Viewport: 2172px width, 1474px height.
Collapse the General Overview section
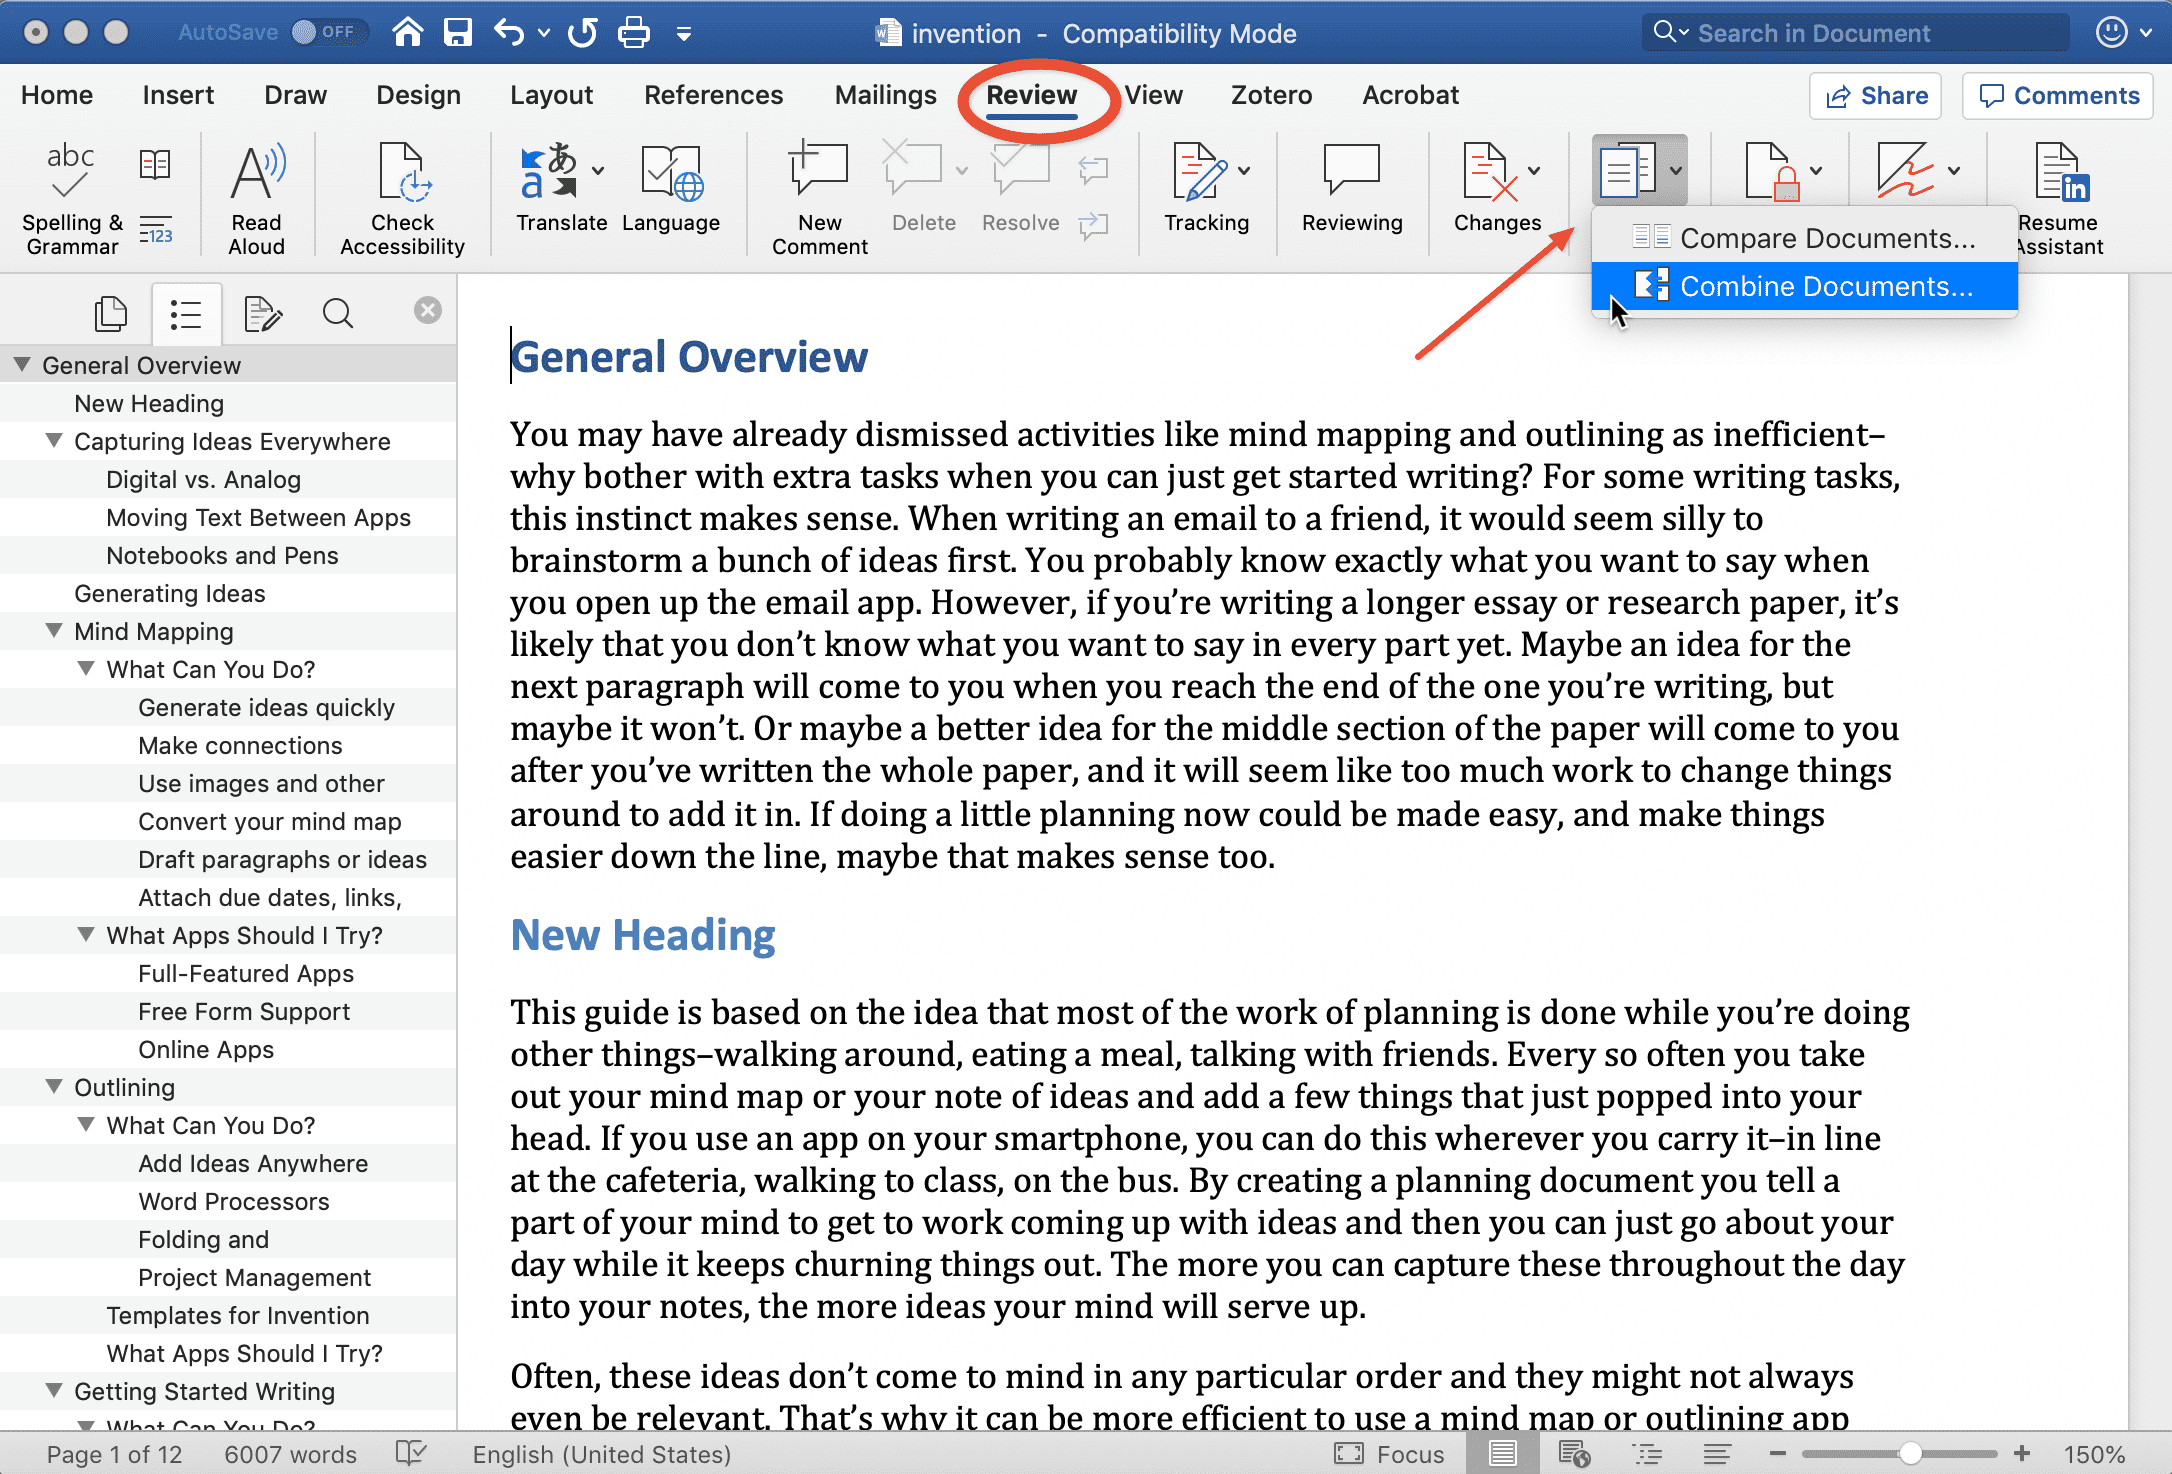click(22, 365)
